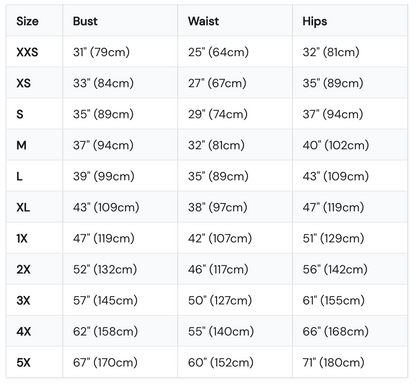Select the XS size row label
Image resolution: width=416 pixels, height=385 pixels.
23,83
